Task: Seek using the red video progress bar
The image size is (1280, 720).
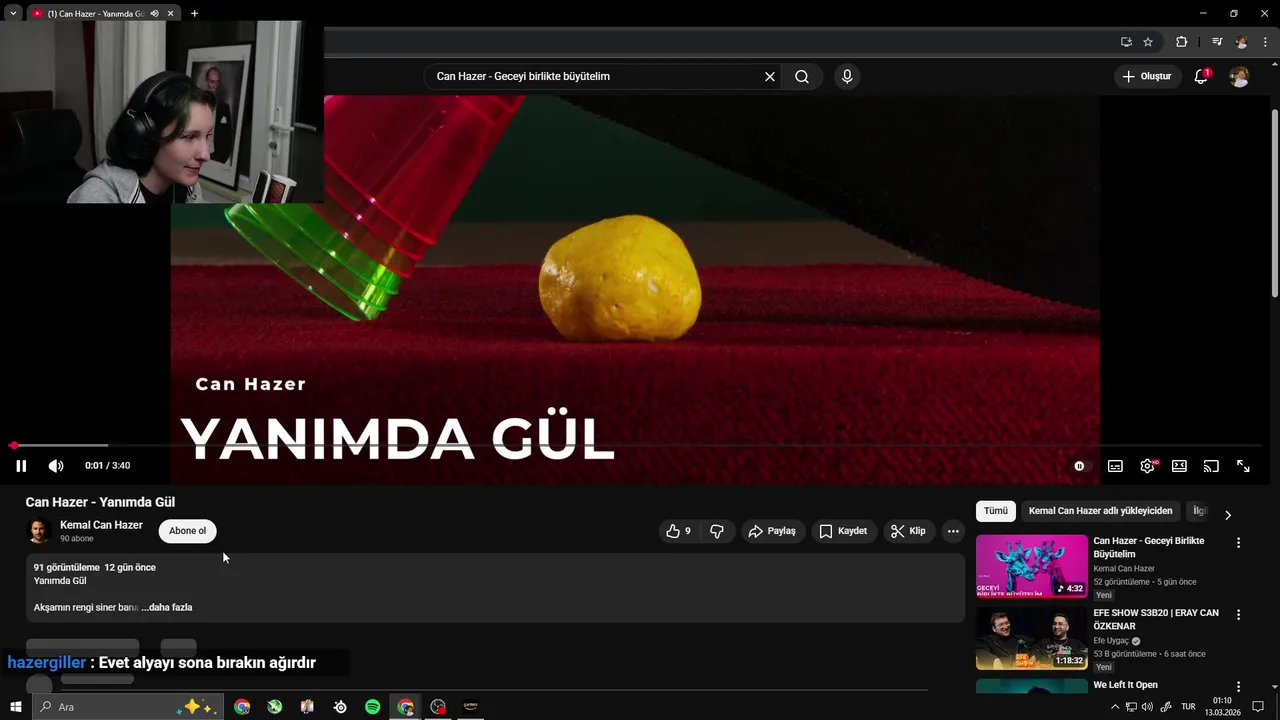Action: [636, 445]
